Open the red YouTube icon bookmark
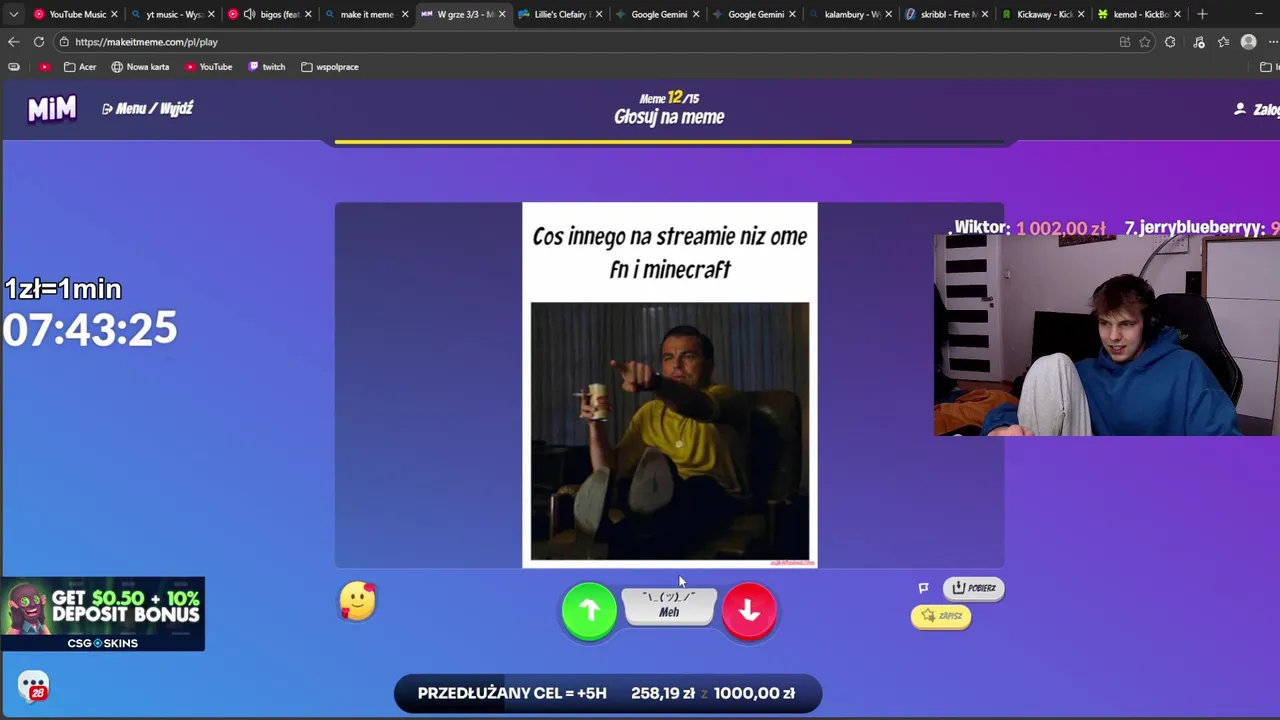This screenshot has width=1280, height=720. point(45,67)
